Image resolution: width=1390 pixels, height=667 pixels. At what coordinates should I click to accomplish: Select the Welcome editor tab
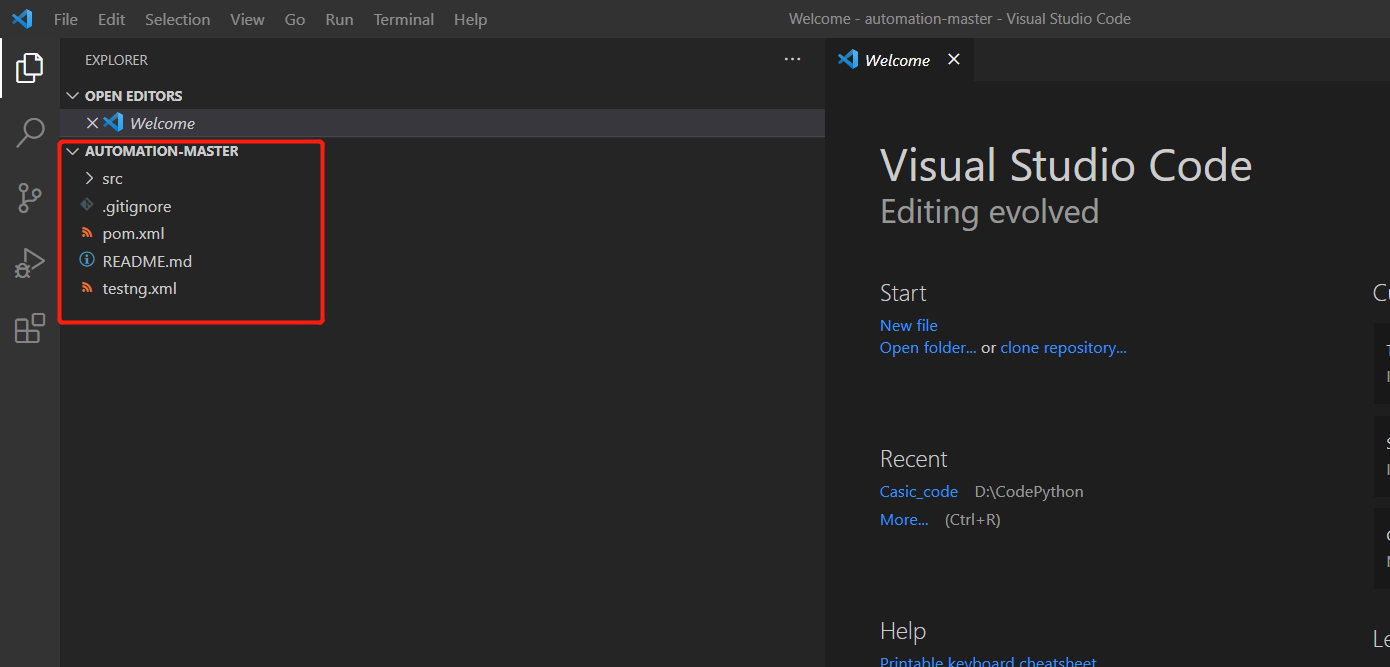tap(900, 60)
